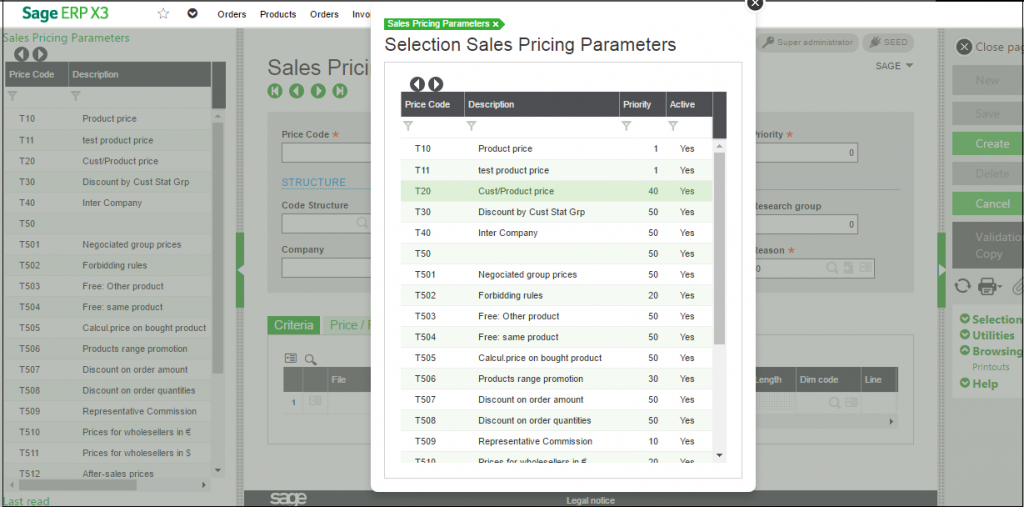Switch to the Criteria tab
The image size is (1024, 507).
tap(294, 325)
